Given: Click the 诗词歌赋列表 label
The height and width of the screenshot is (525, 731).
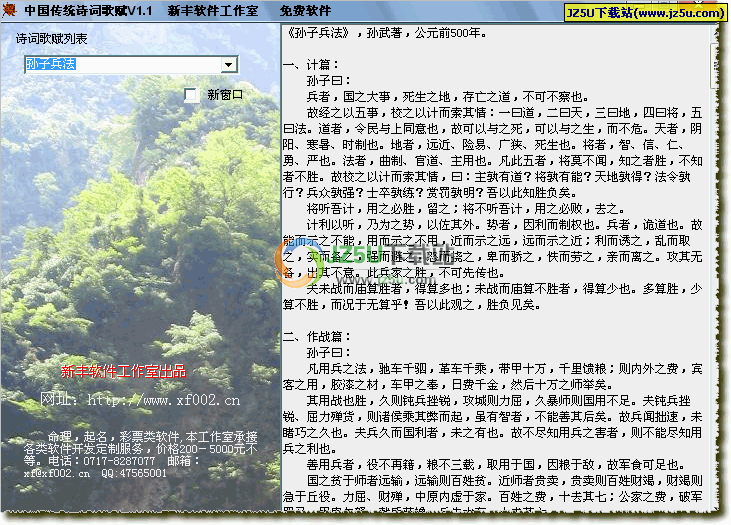Looking at the screenshot, I should pos(51,39).
